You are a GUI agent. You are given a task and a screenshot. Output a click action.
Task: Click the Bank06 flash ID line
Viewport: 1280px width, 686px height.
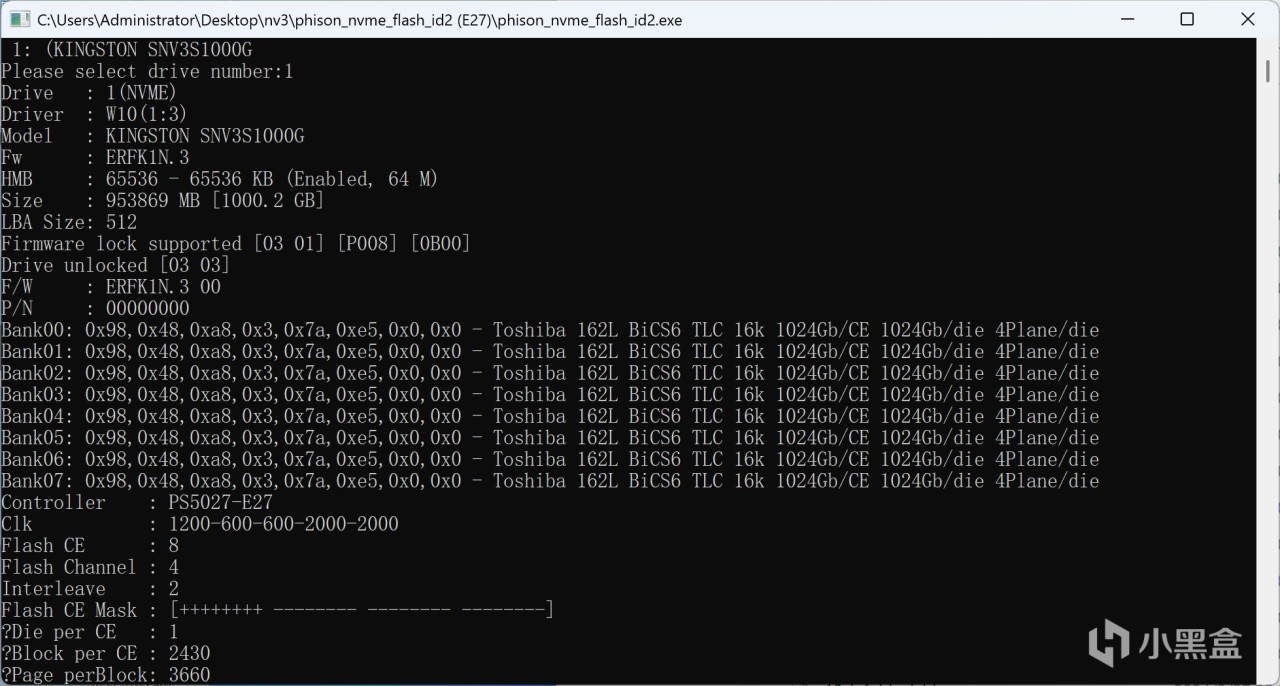coord(550,459)
